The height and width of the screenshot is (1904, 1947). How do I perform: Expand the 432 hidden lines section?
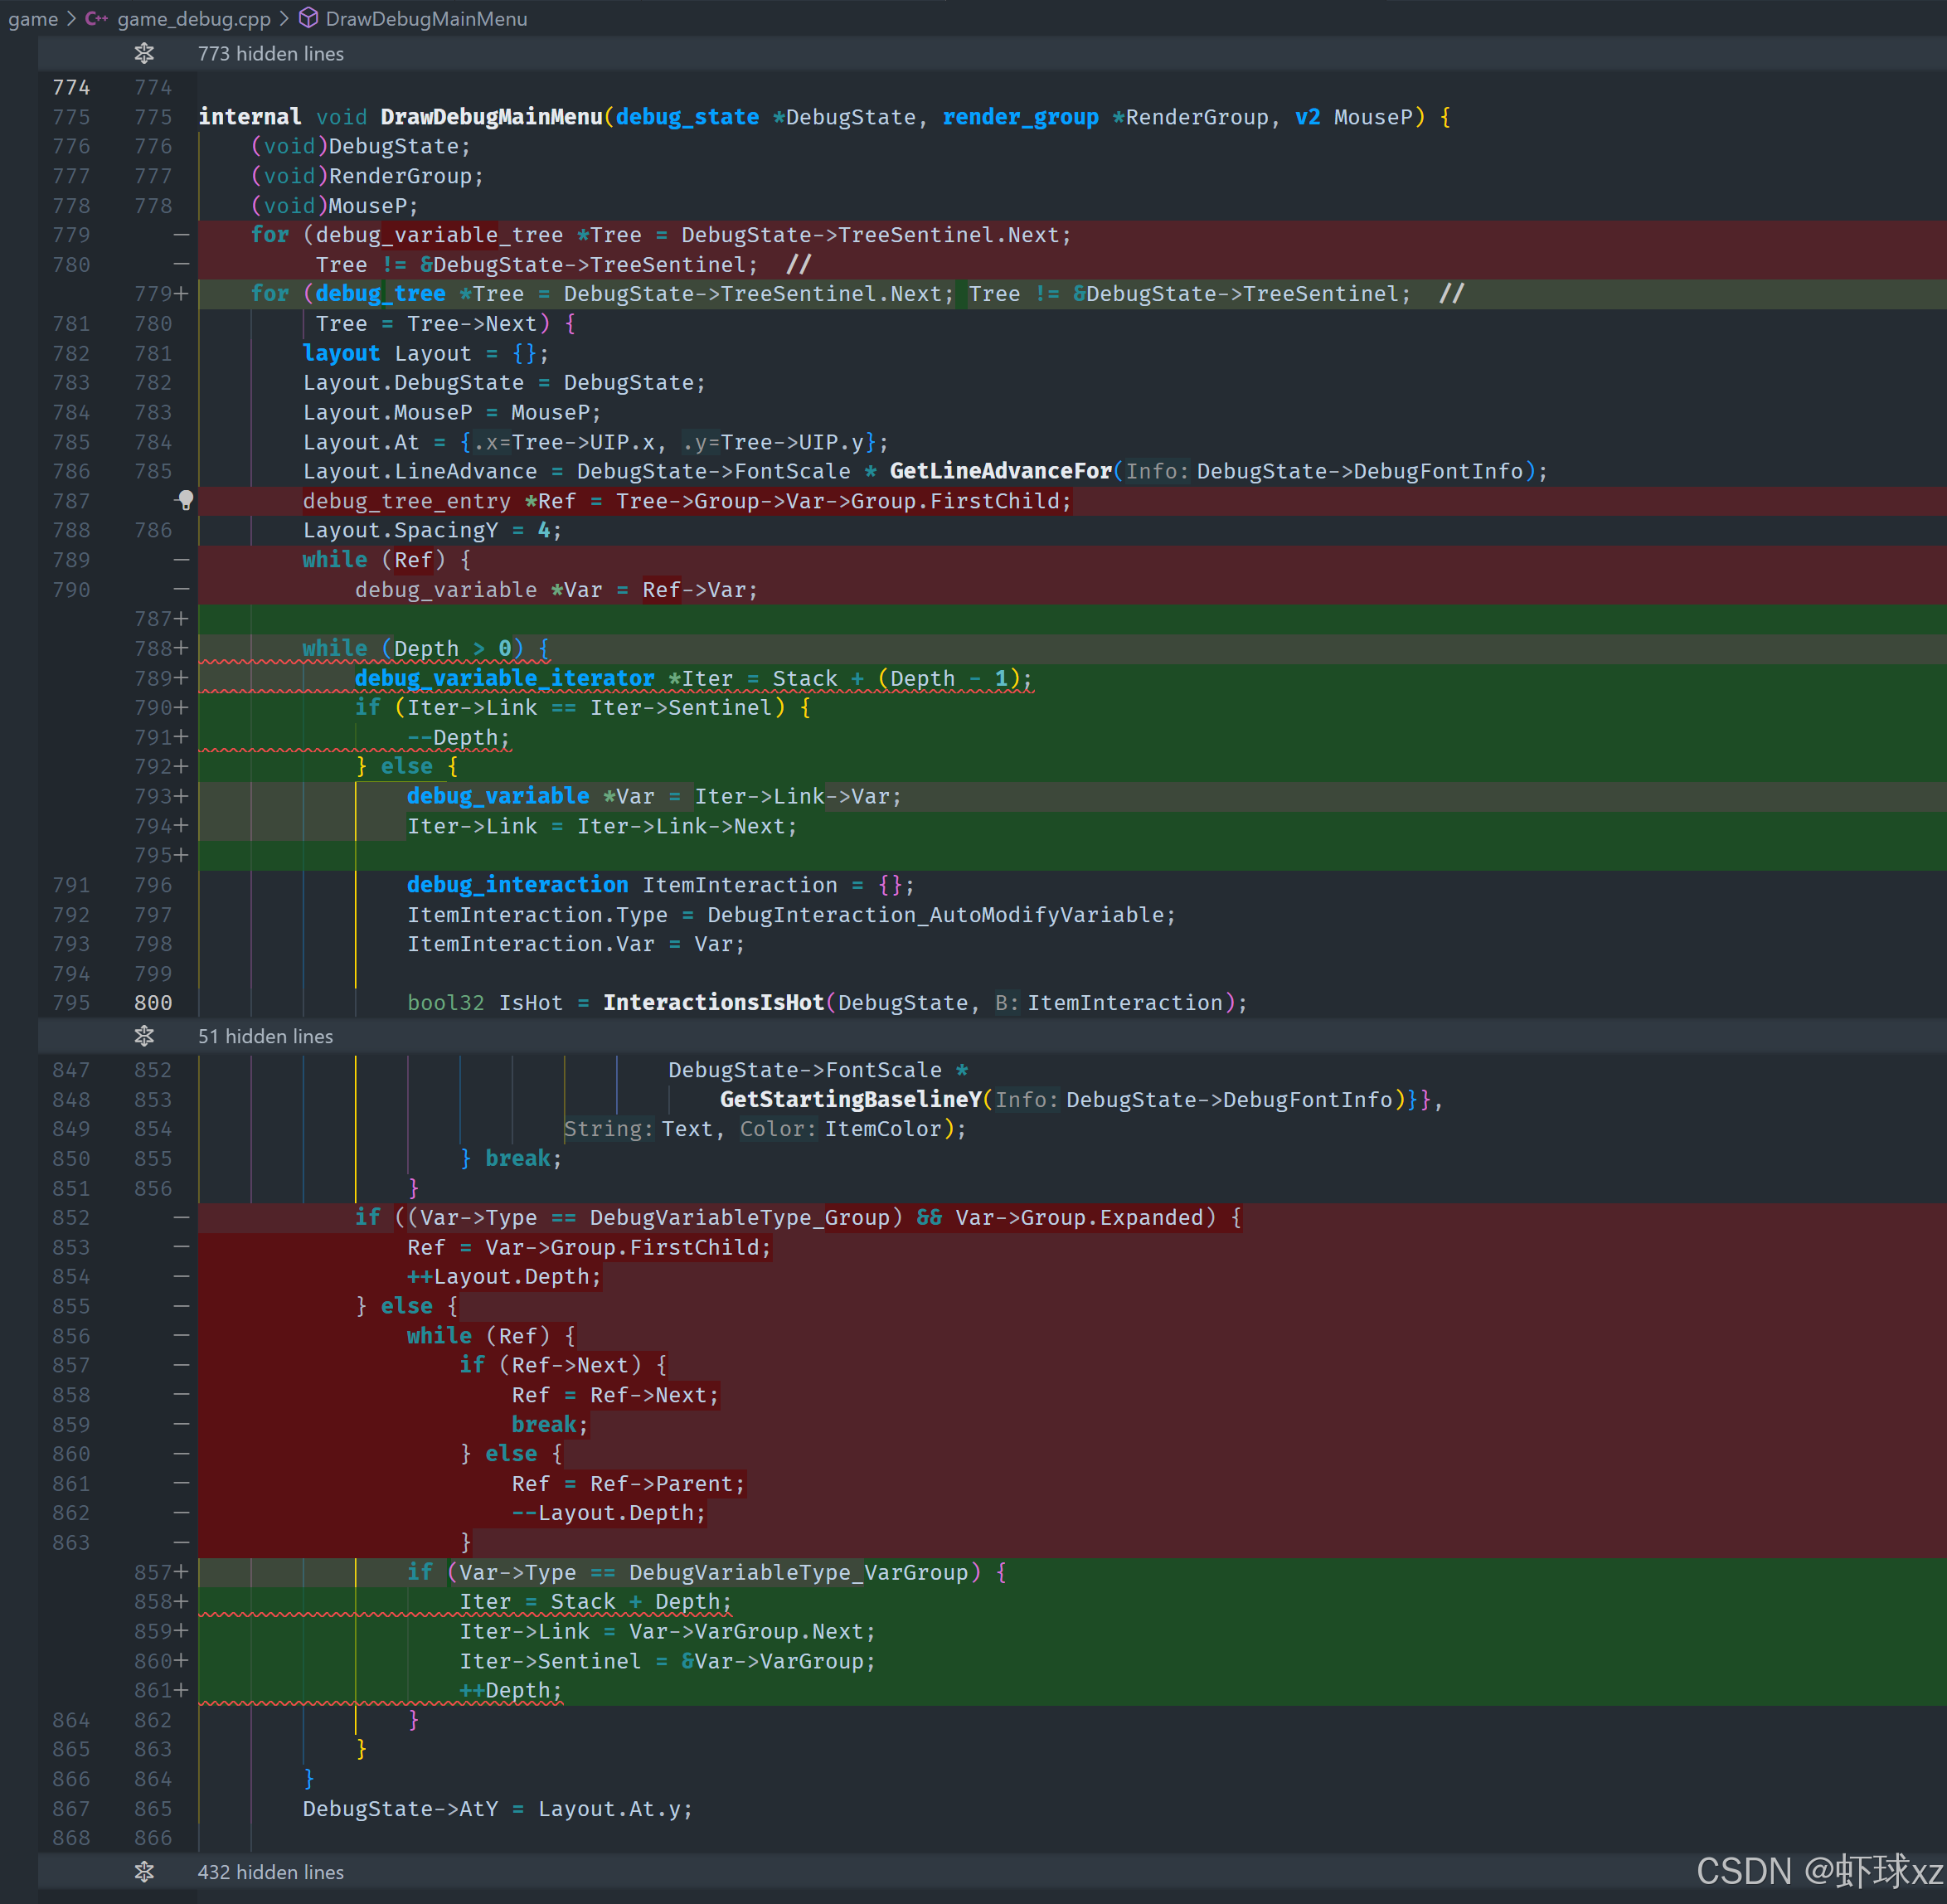pos(270,1871)
